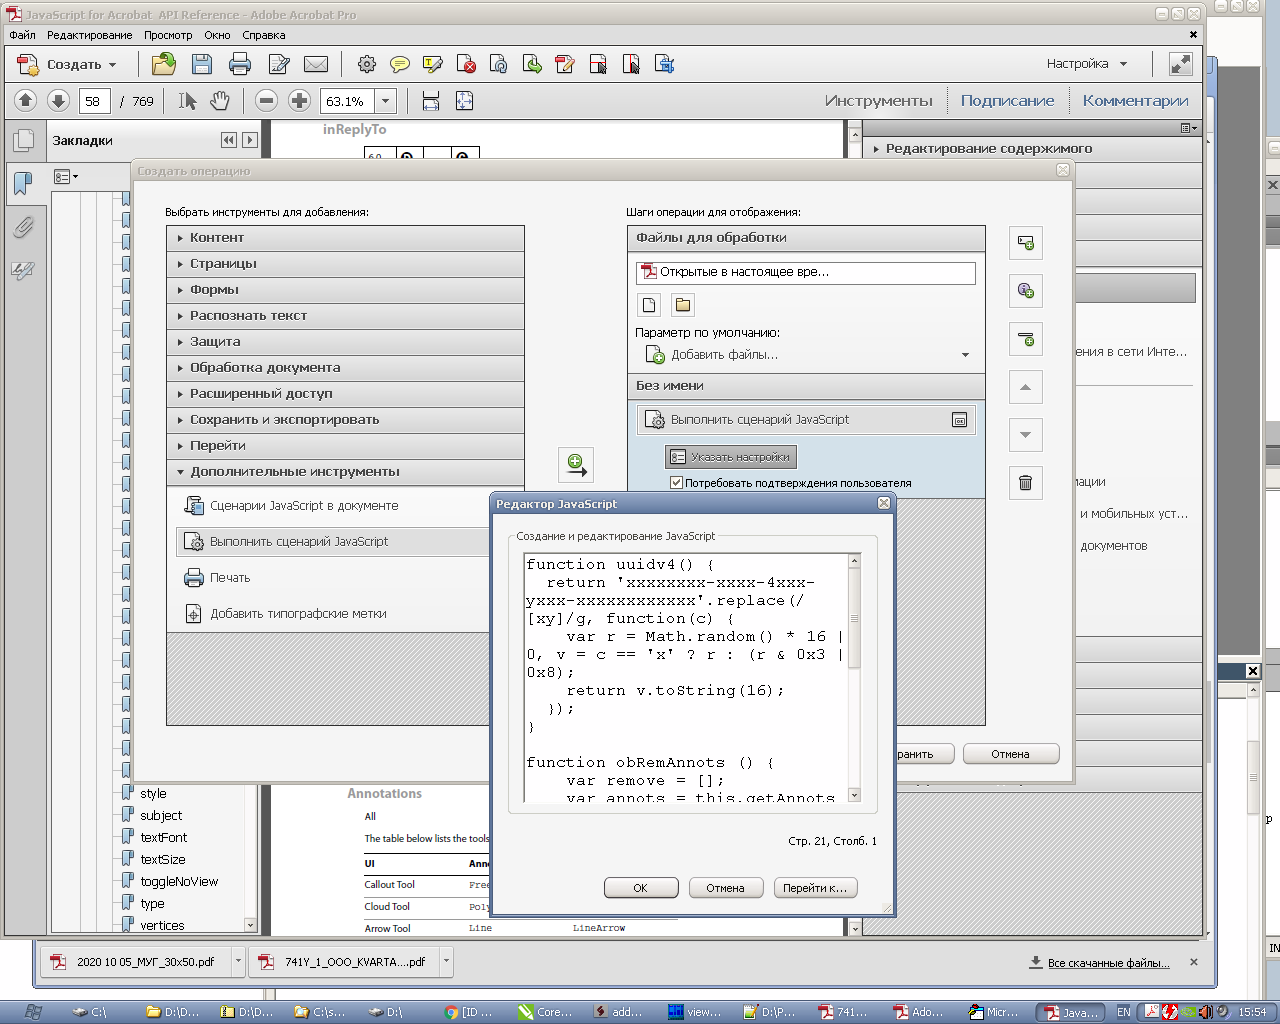The width and height of the screenshot is (1280, 1024).
Task: Expand the 'Защита' tools section
Action: pyautogui.click(x=345, y=342)
